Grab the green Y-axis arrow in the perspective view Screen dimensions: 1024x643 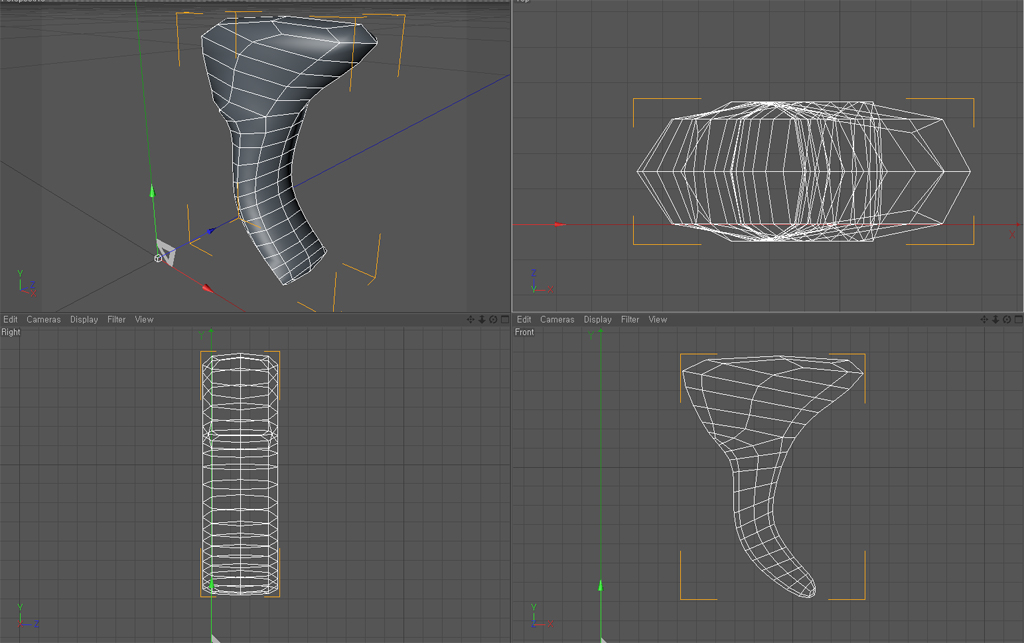click(x=152, y=191)
